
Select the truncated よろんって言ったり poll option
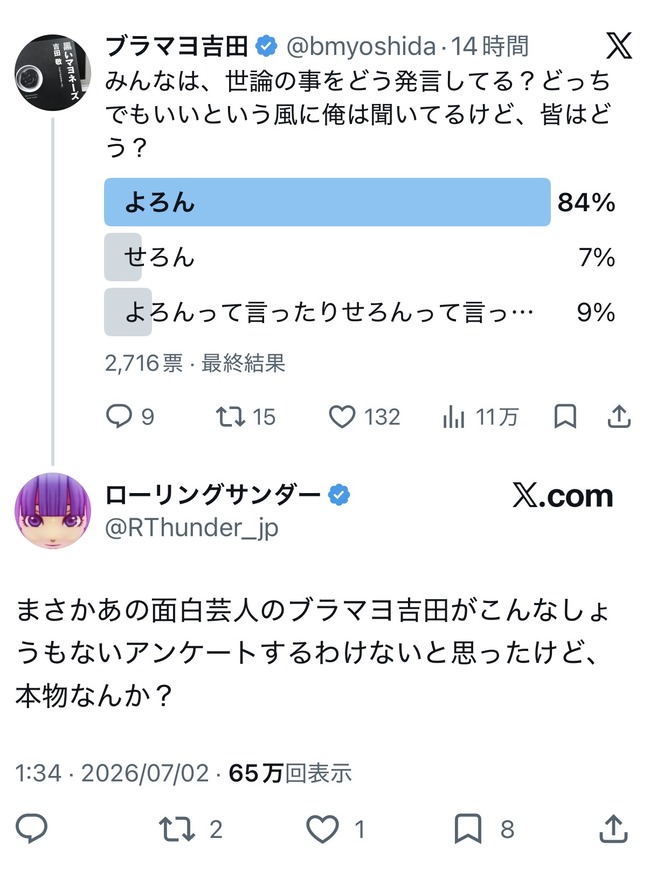(360, 312)
